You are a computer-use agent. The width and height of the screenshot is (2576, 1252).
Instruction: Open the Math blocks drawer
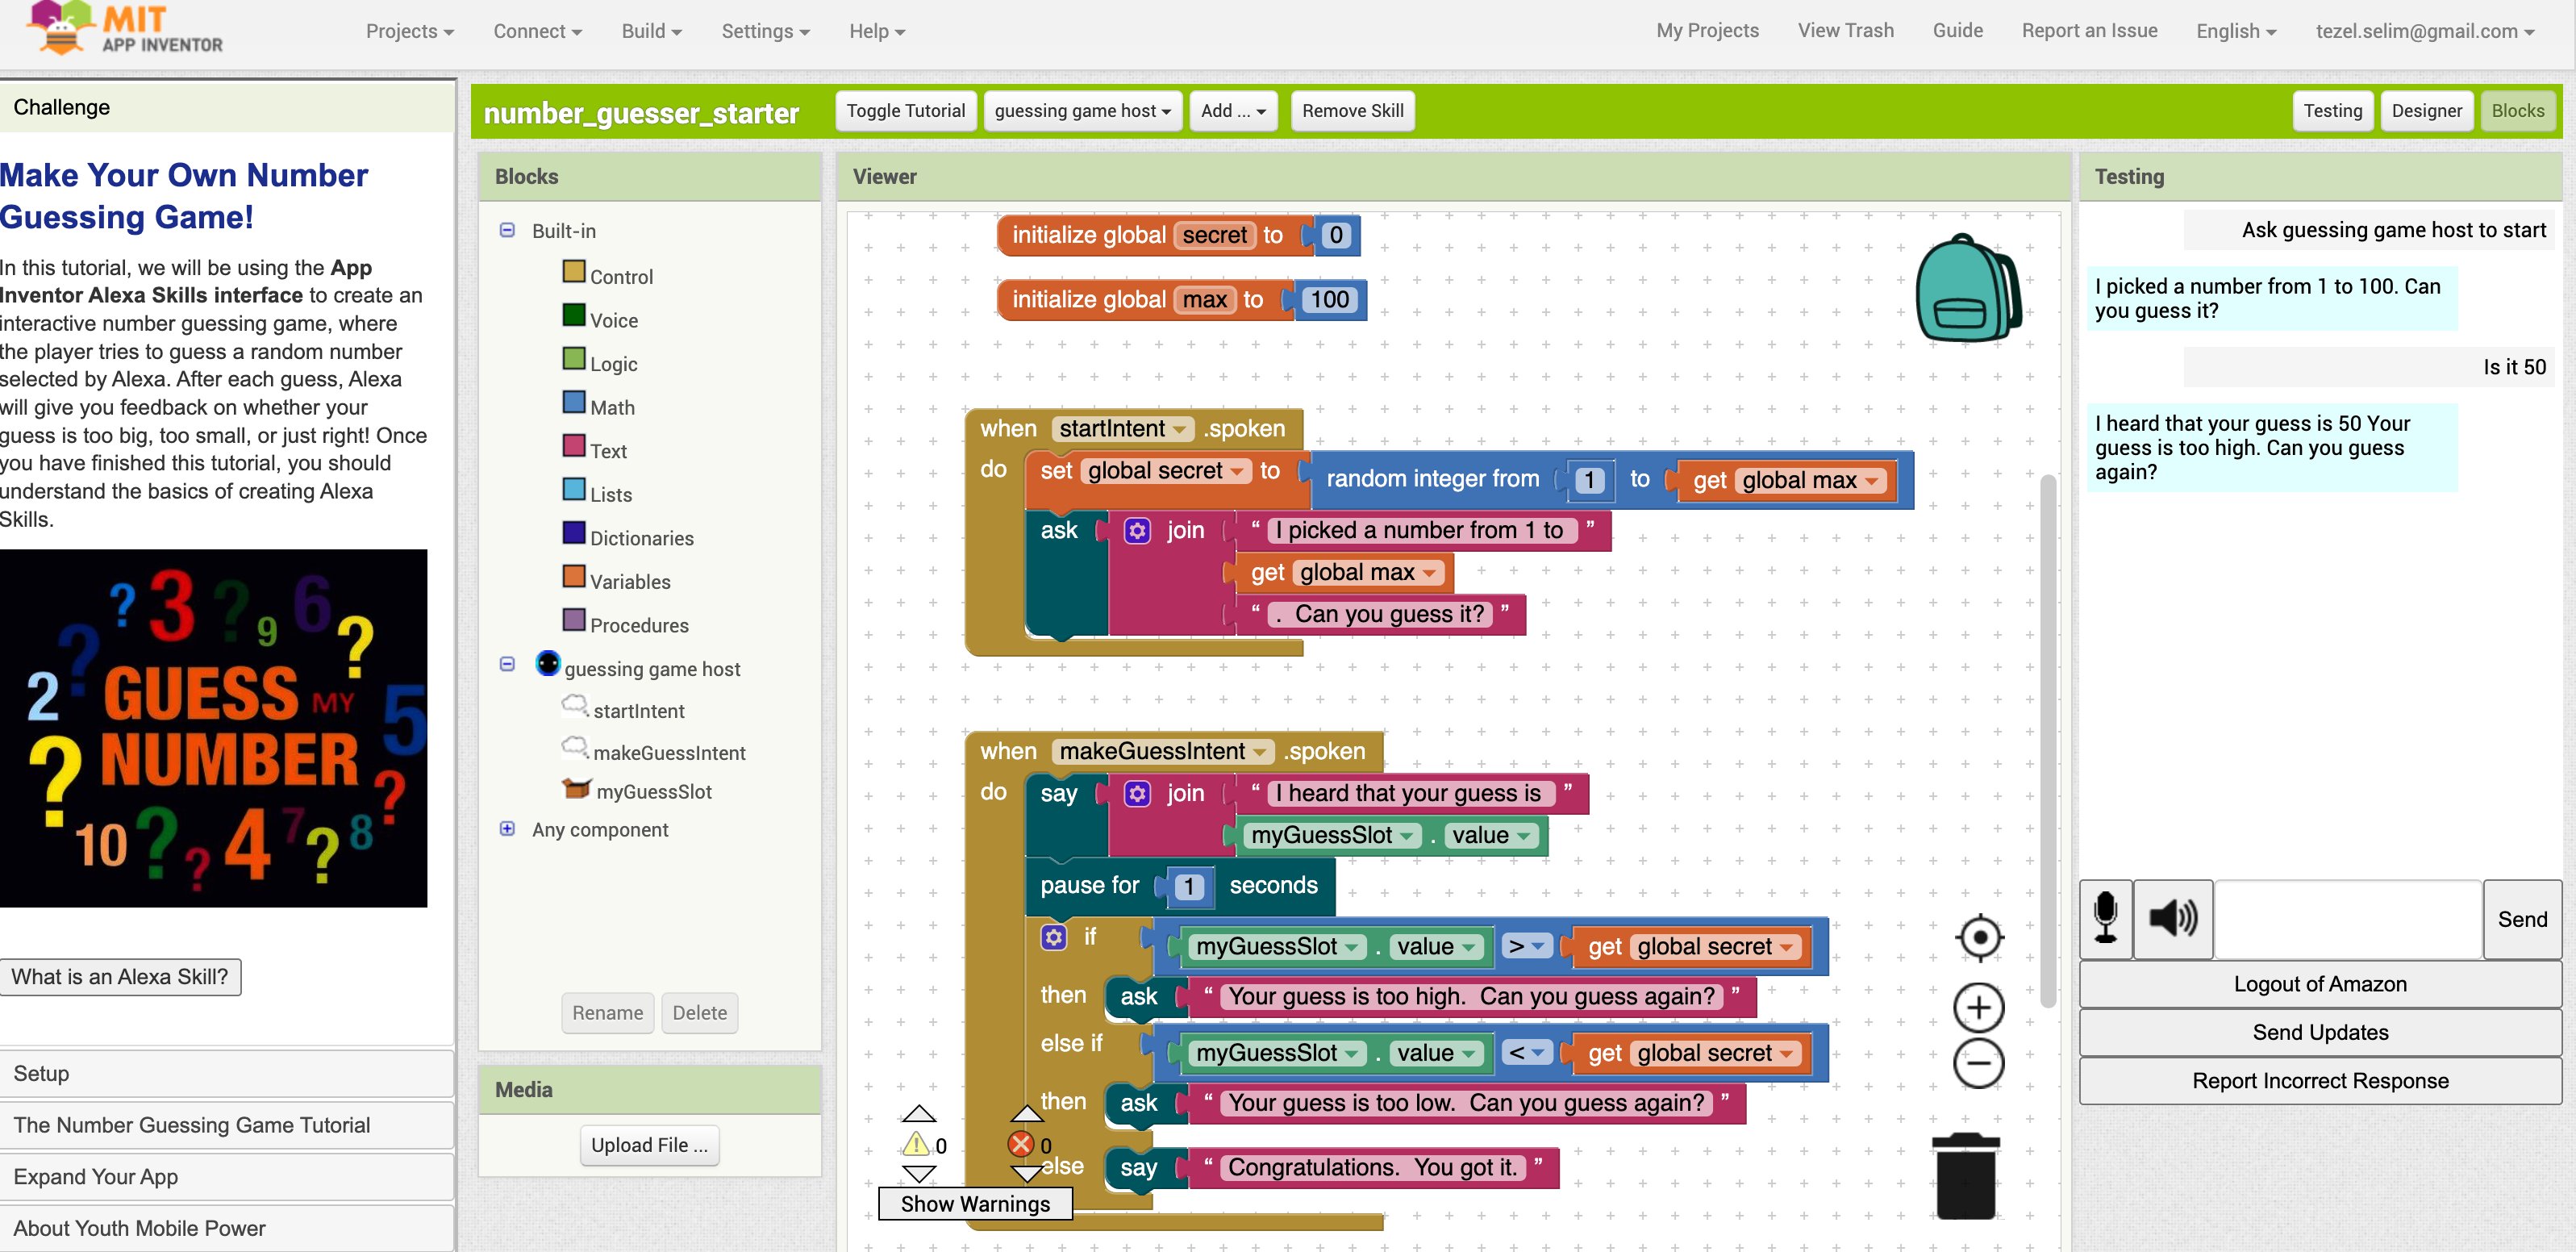click(x=611, y=407)
